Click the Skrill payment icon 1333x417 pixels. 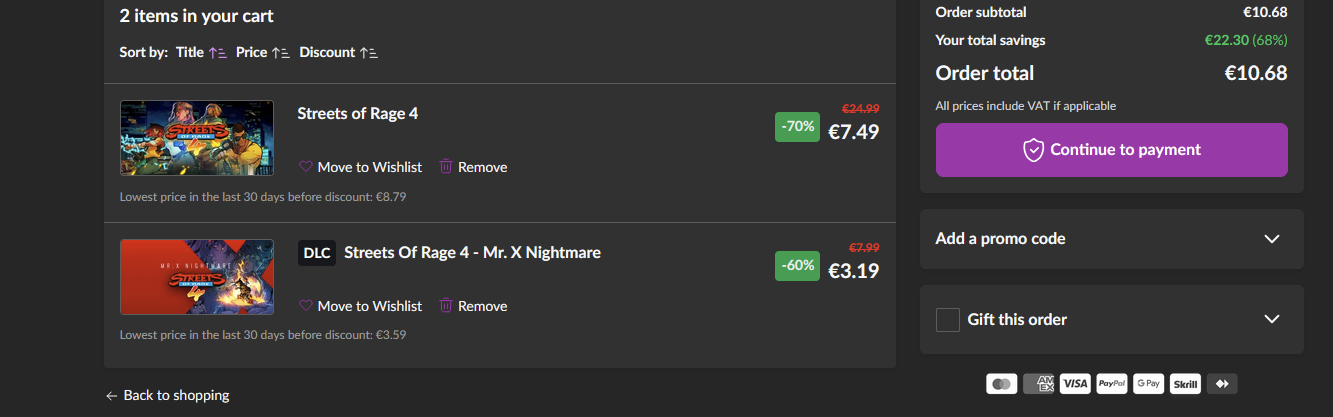coord(1185,383)
